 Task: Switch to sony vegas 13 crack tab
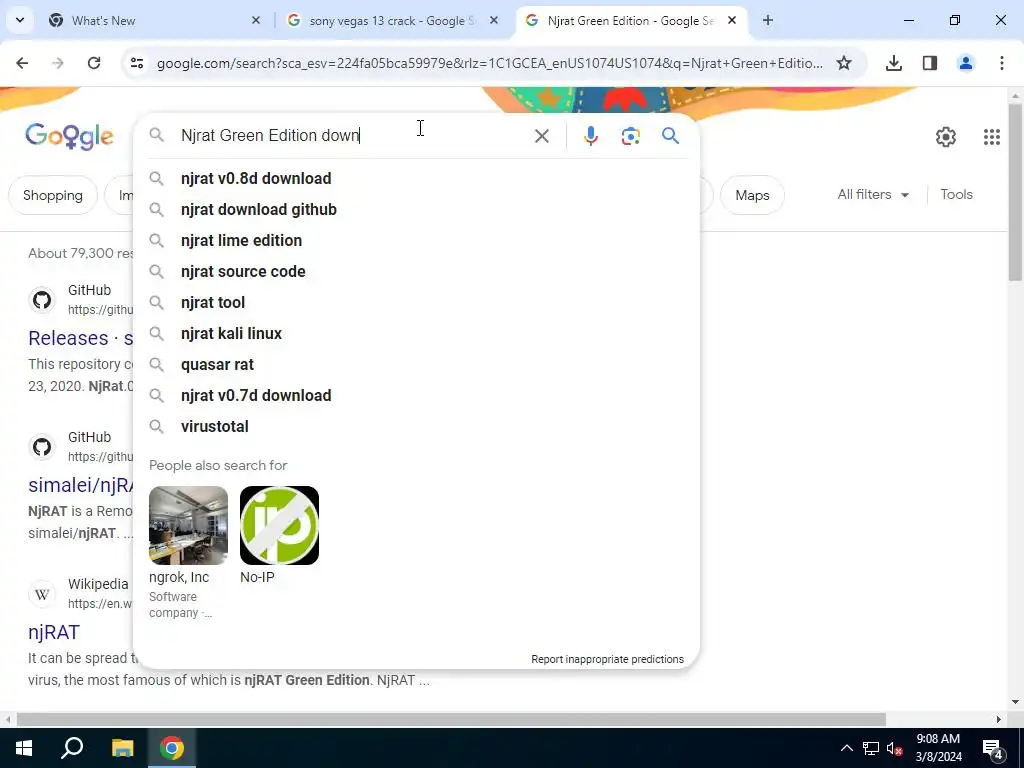click(392, 21)
